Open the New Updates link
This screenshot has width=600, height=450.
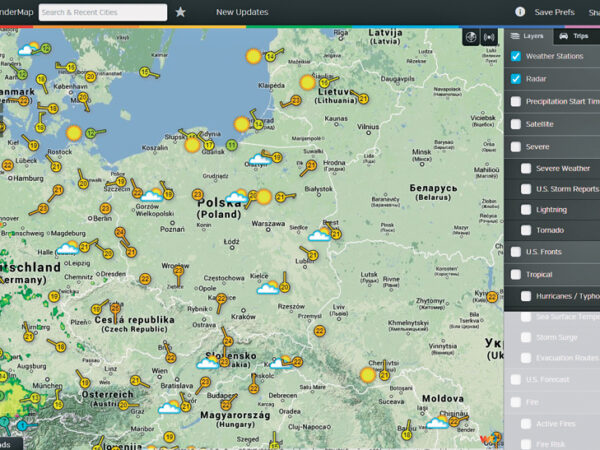(242, 12)
